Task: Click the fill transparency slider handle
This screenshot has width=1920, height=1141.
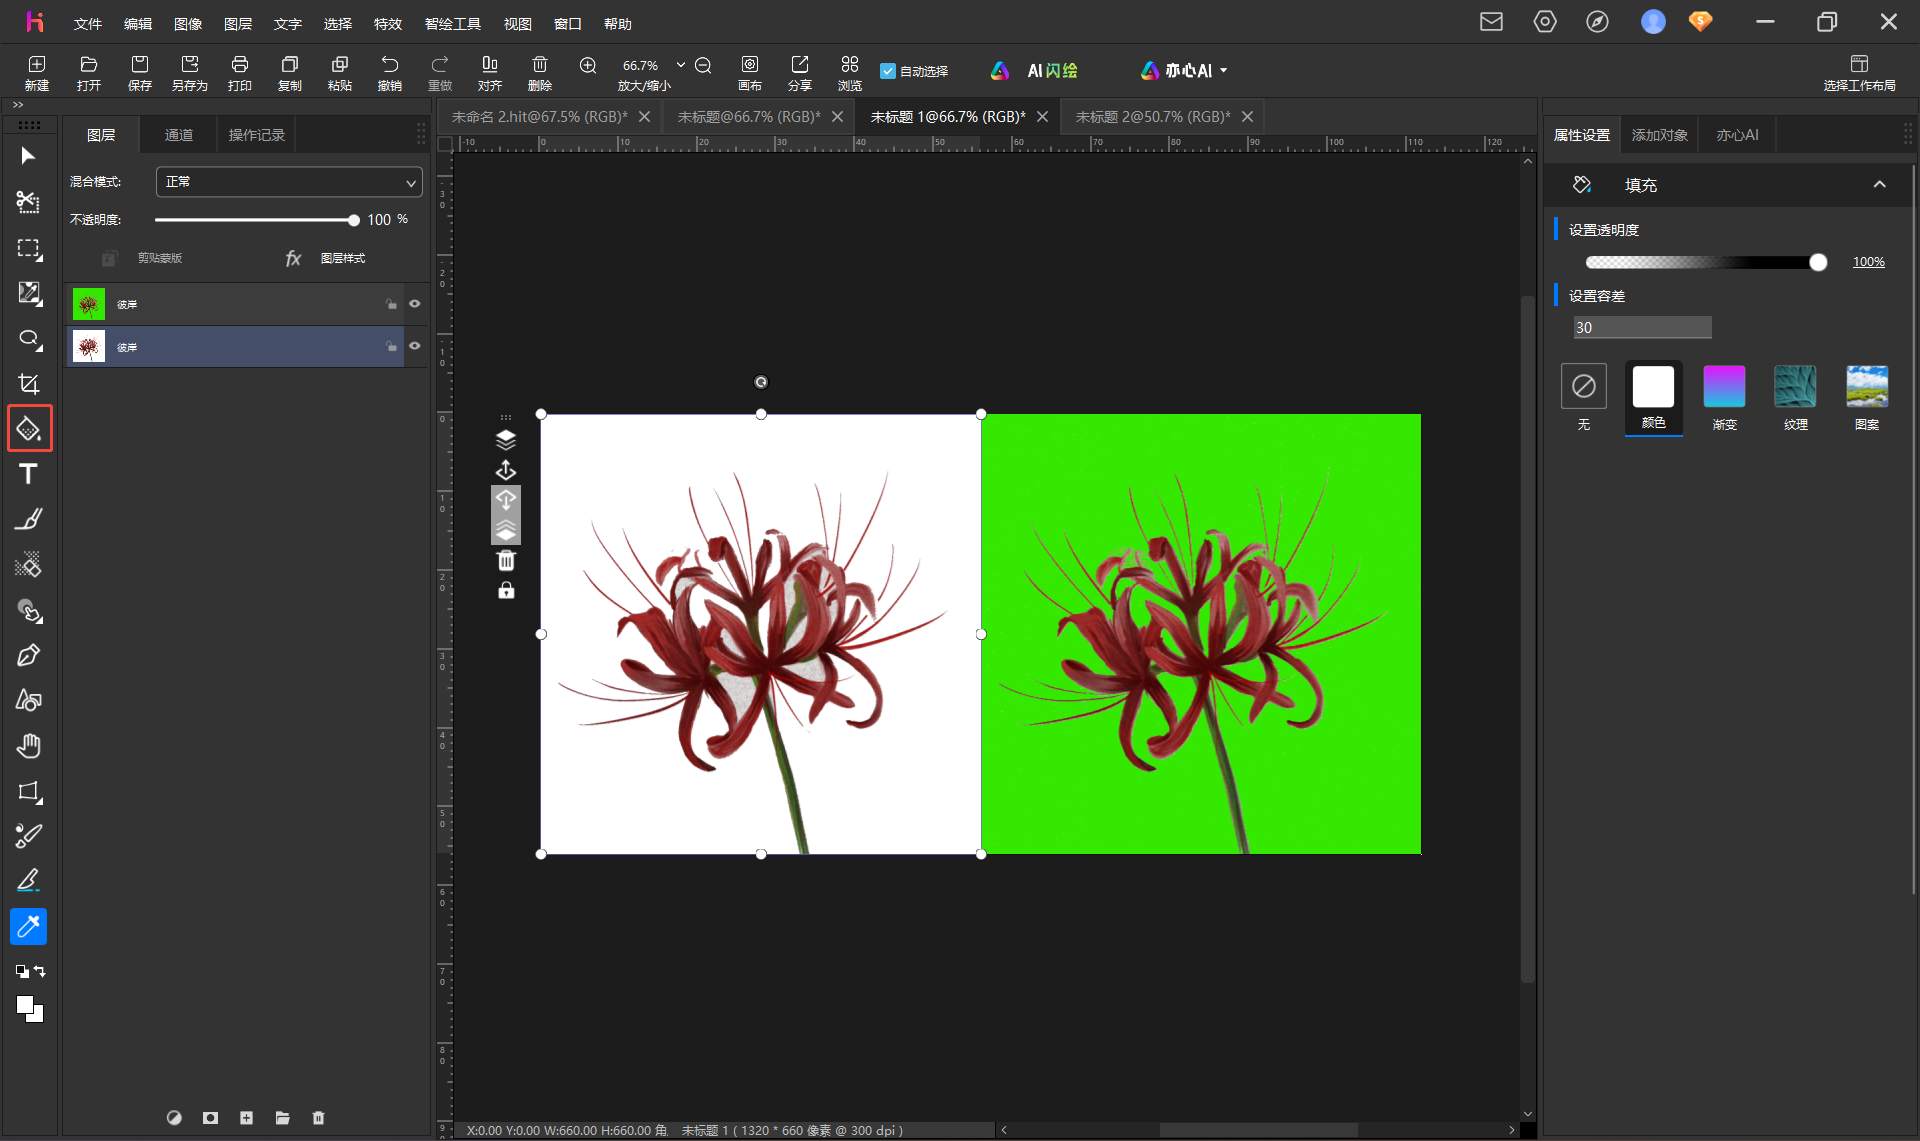Action: [x=1818, y=262]
